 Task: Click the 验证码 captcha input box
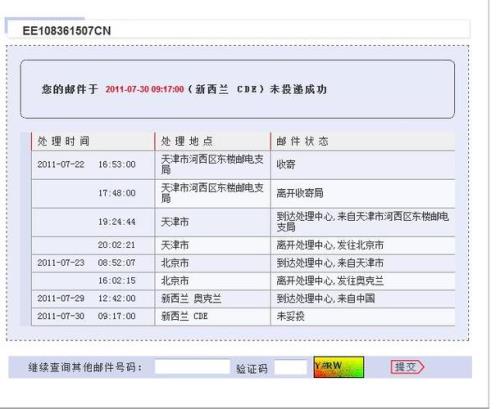click(291, 367)
